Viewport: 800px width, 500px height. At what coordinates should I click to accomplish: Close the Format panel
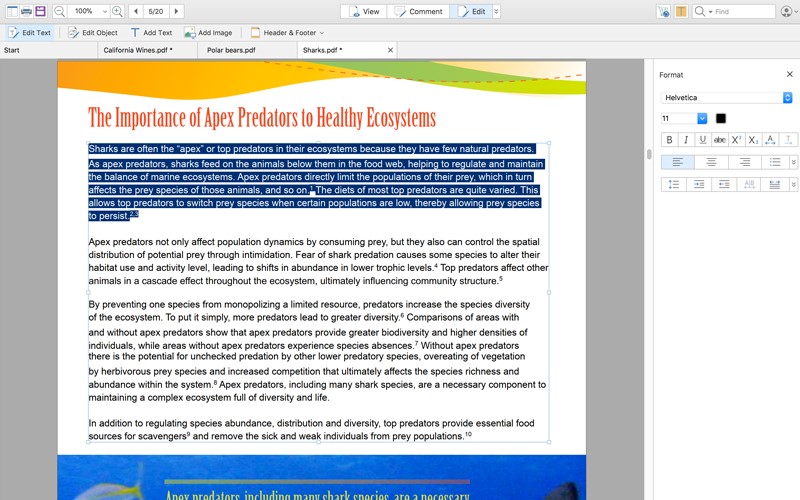click(790, 74)
